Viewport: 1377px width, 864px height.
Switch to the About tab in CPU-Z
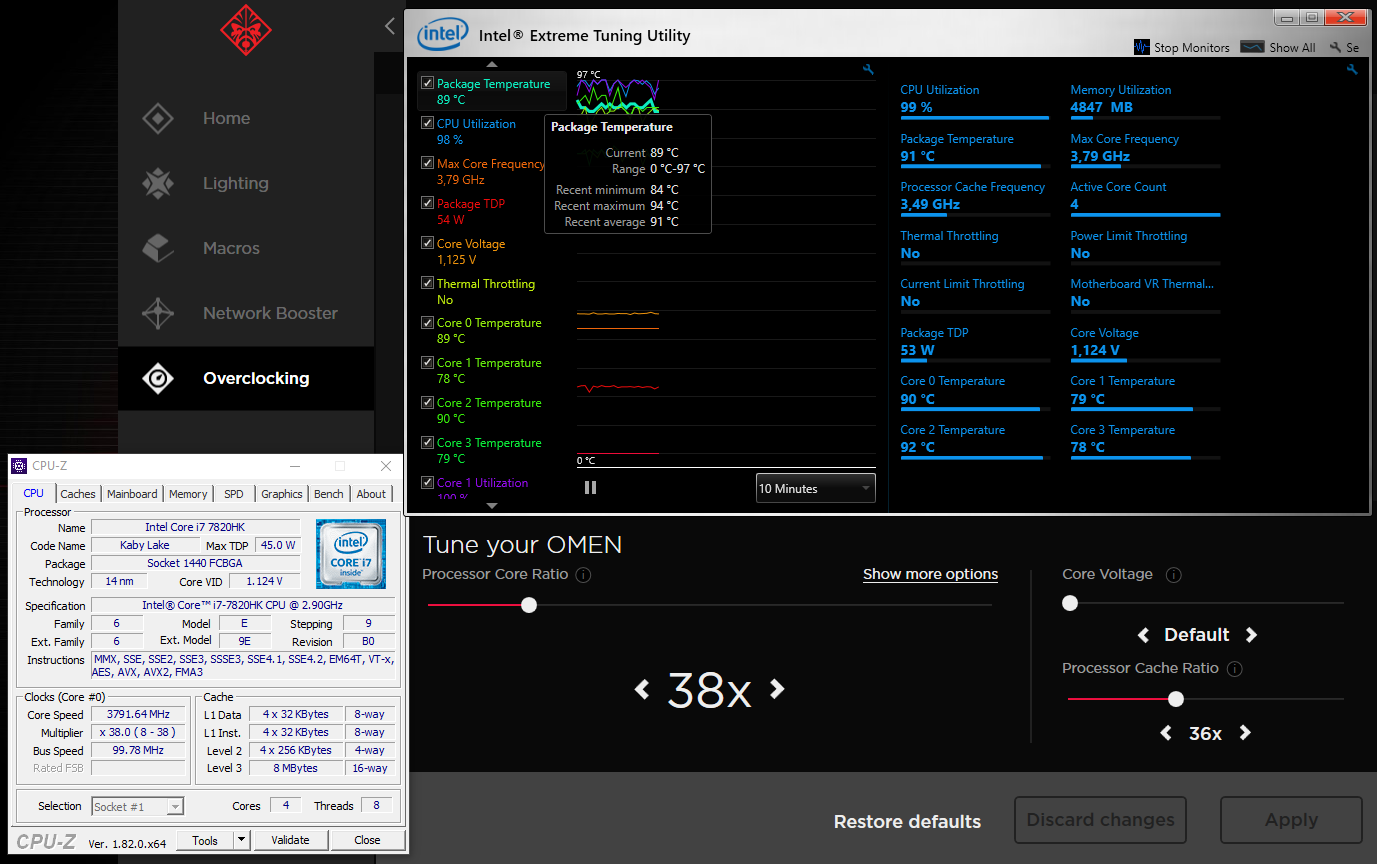pyautogui.click(x=371, y=494)
